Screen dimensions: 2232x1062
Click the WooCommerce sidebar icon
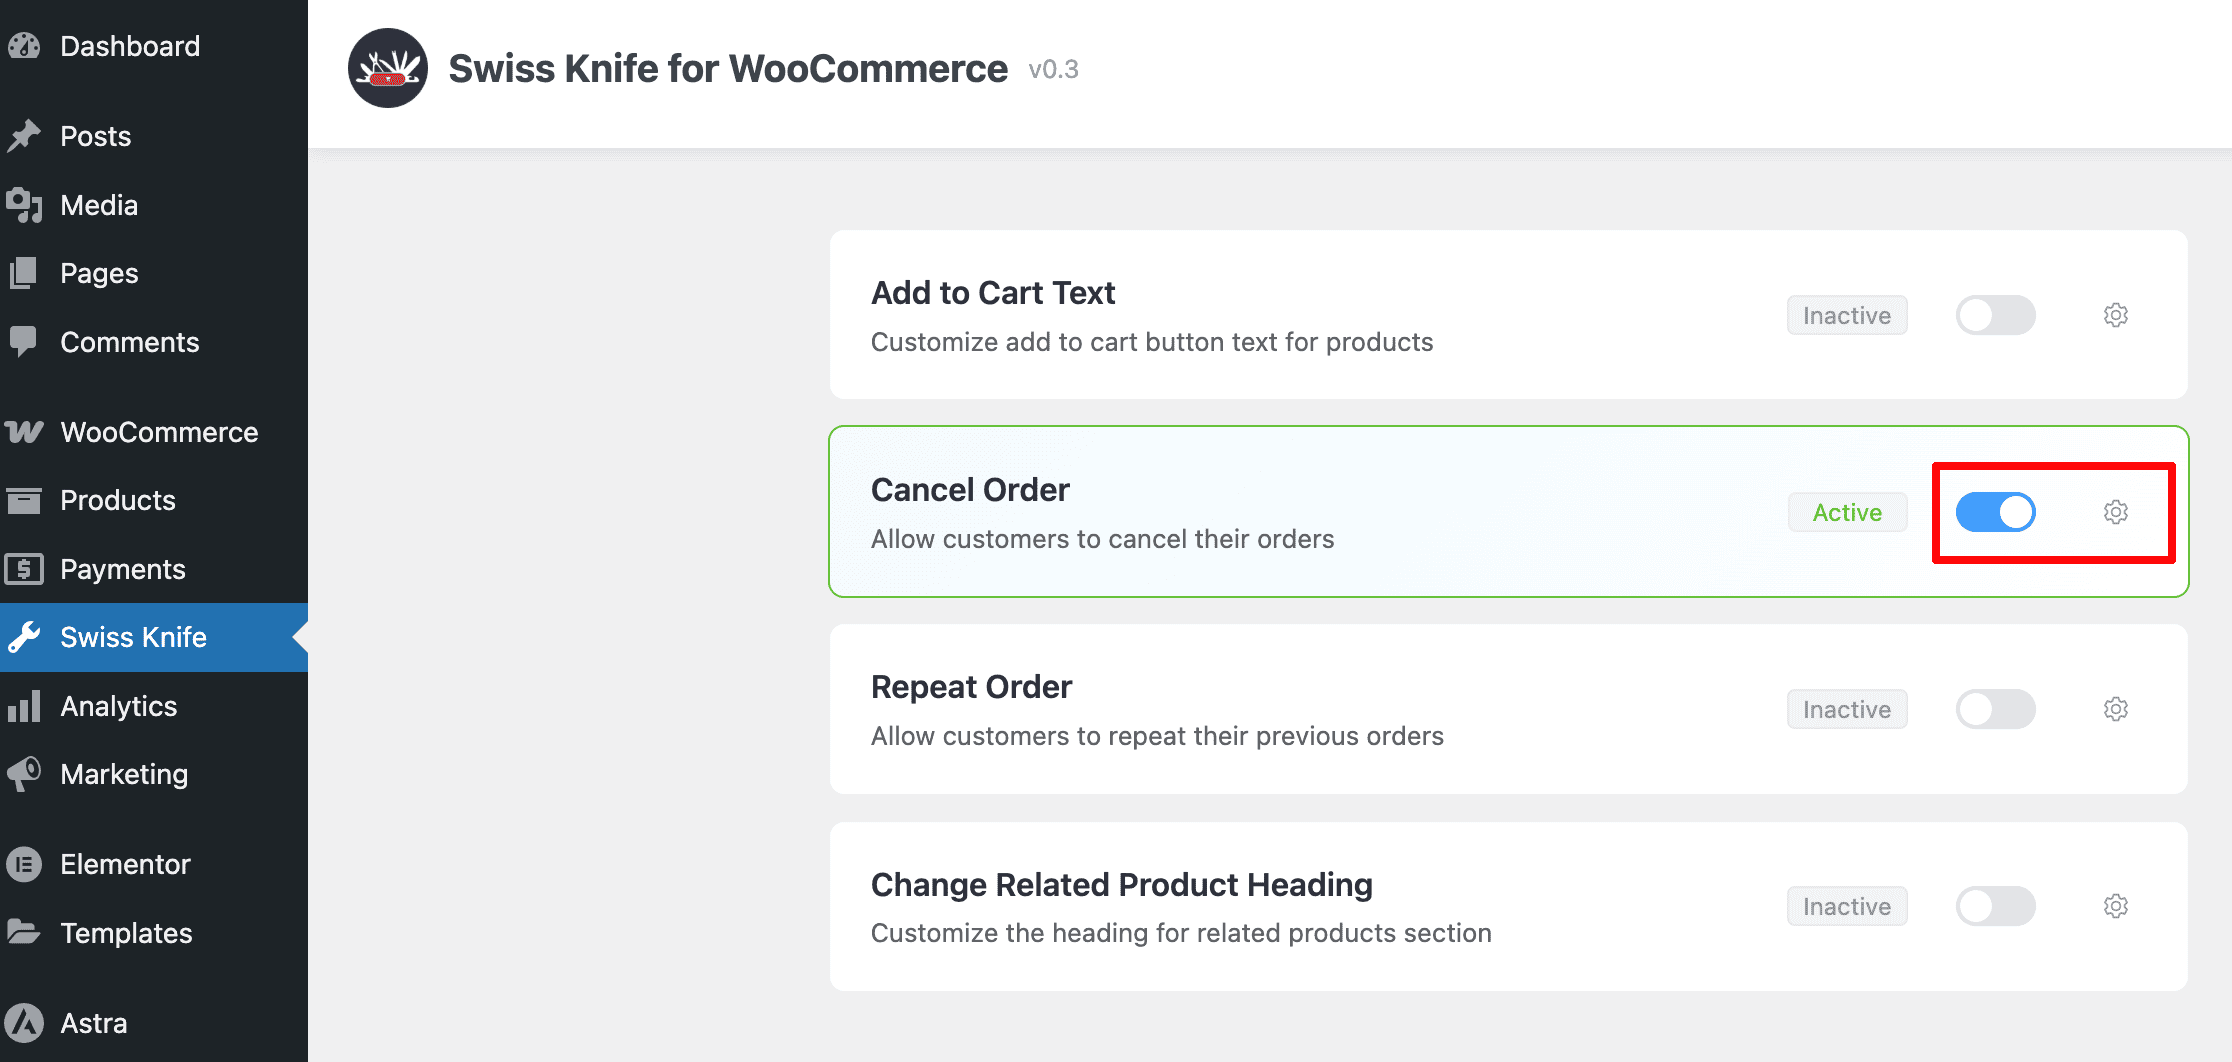(x=24, y=432)
